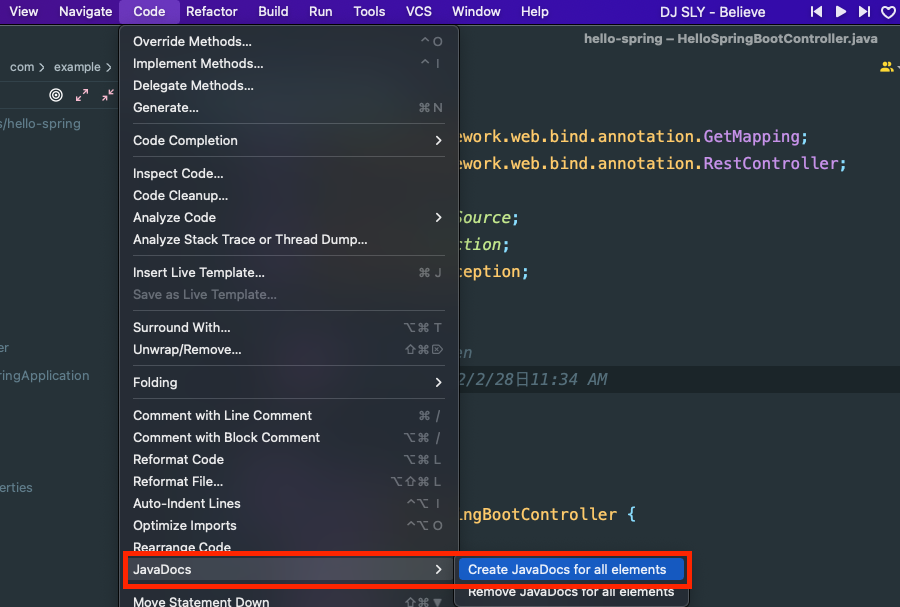Open the View menu
This screenshot has height=607, width=900.
coord(24,11)
